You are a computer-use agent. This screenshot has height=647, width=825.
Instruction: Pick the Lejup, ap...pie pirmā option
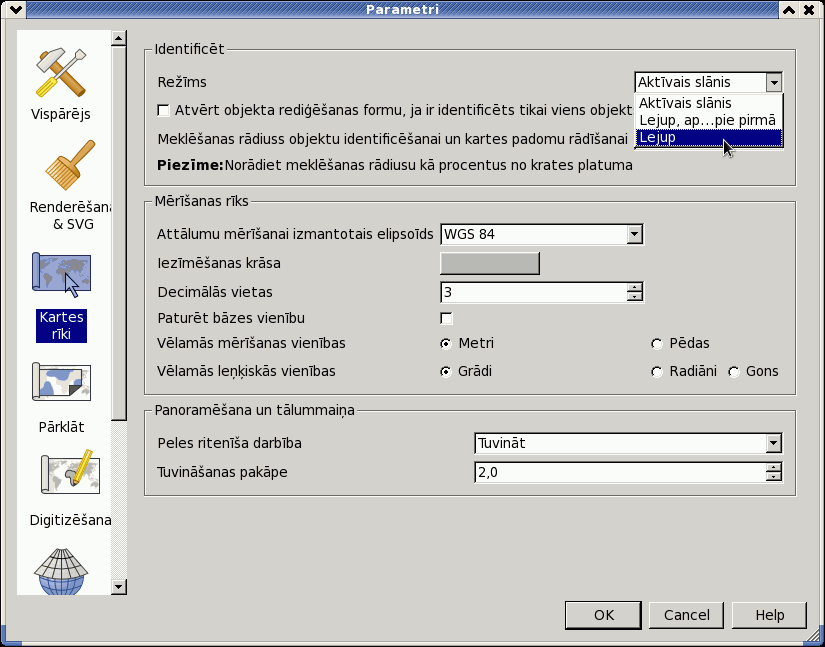pyautogui.click(x=709, y=120)
